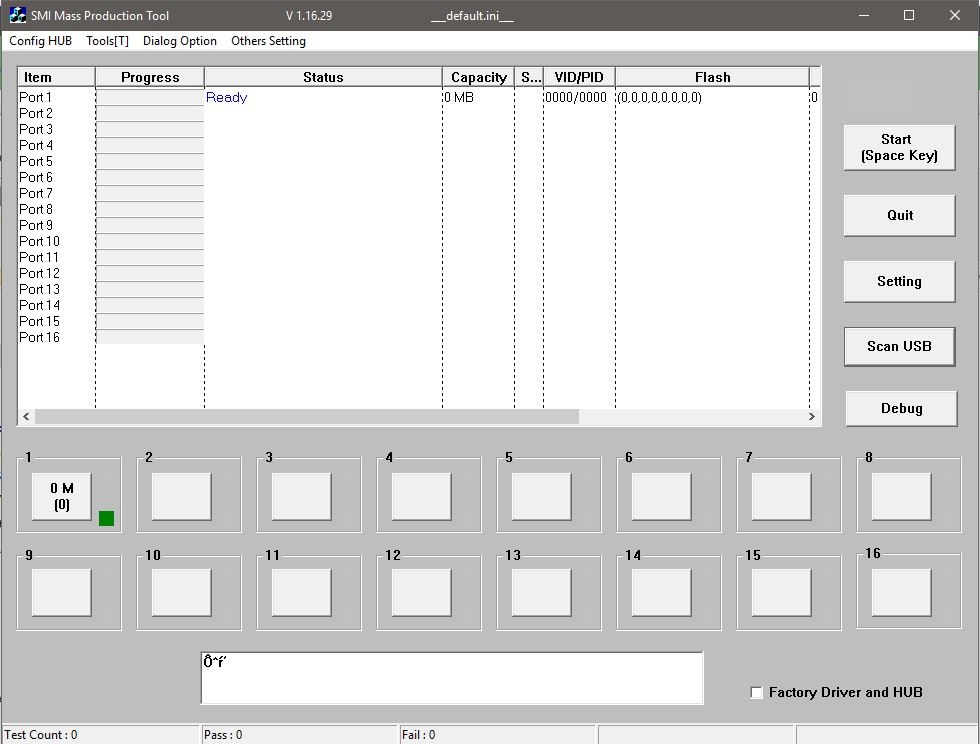Select the Port 8 row
Image resolution: width=980 pixels, height=744 pixels.
tap(418, 209)
